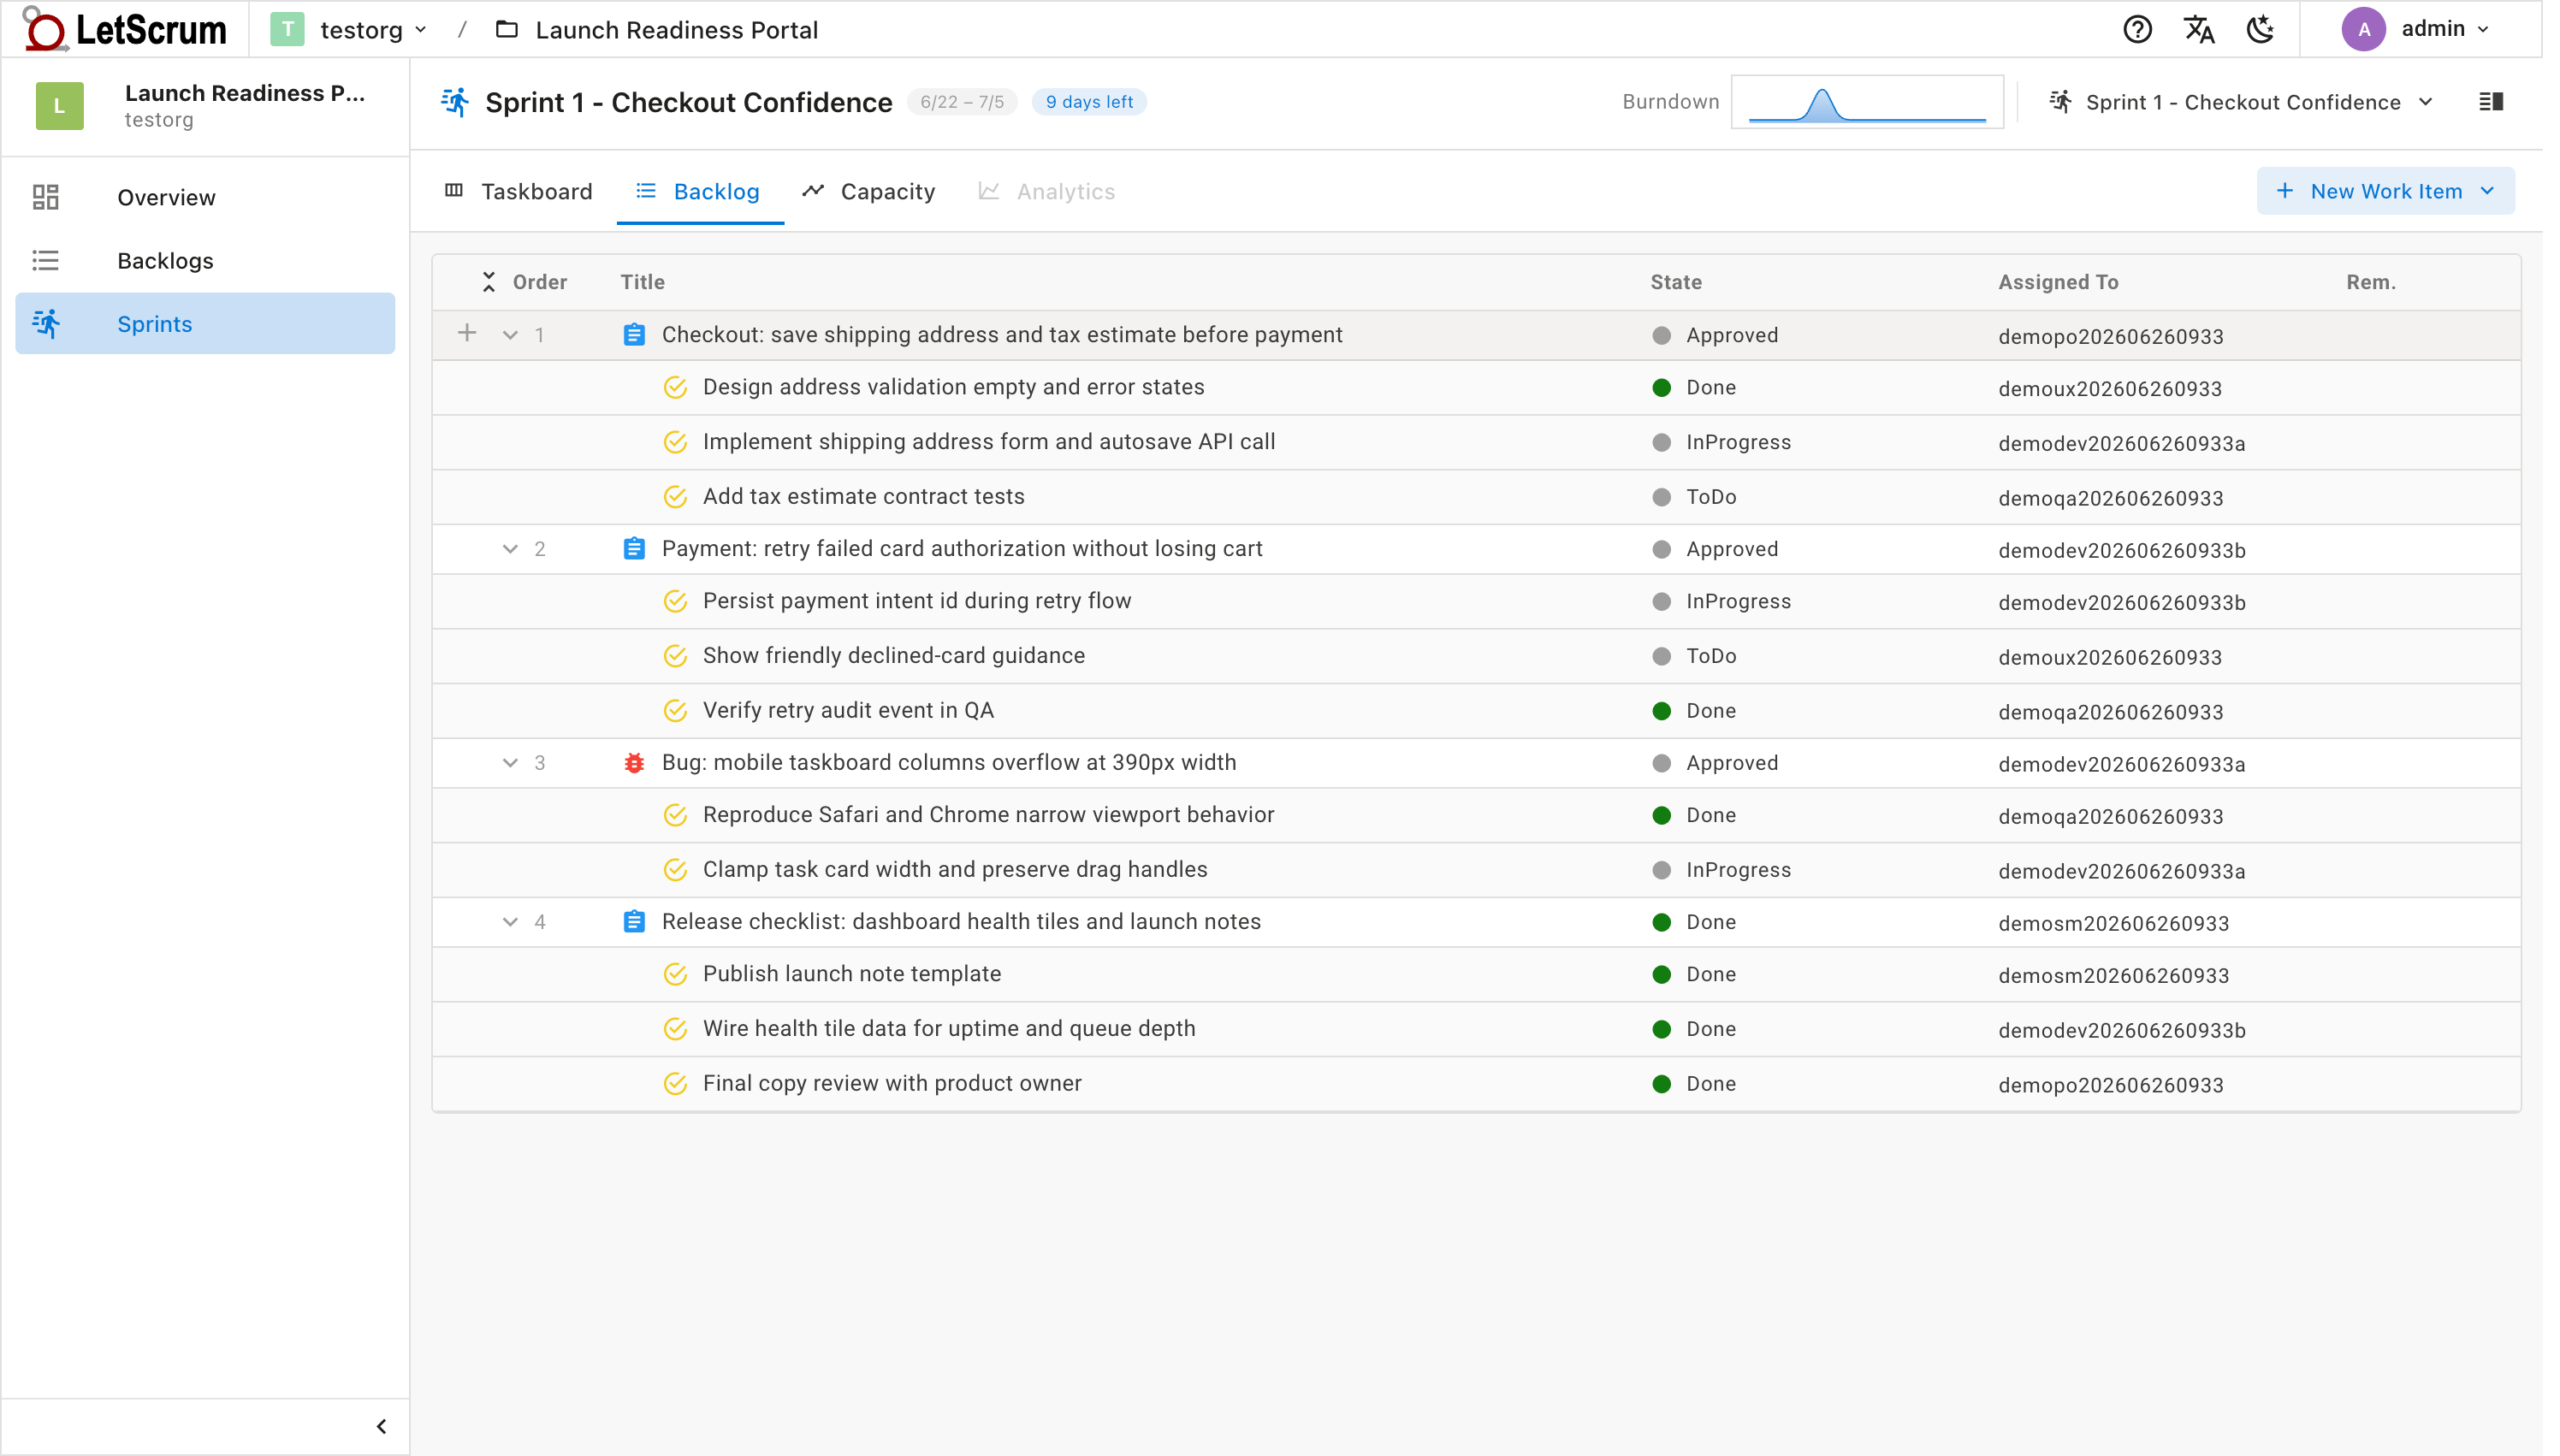Click the 9 days left badge
Image resolution: width=2560 pixels, height=1456 pixels.
1088,102
